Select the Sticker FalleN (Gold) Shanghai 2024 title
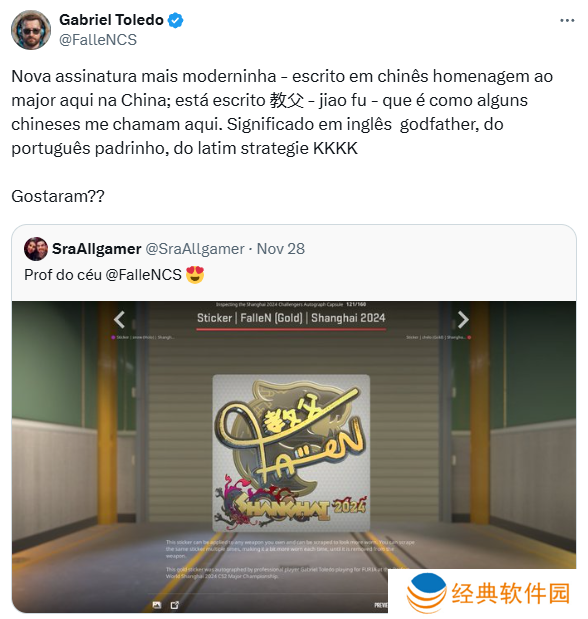The width and height of the screenshot is (588, 619). [291, 318]
